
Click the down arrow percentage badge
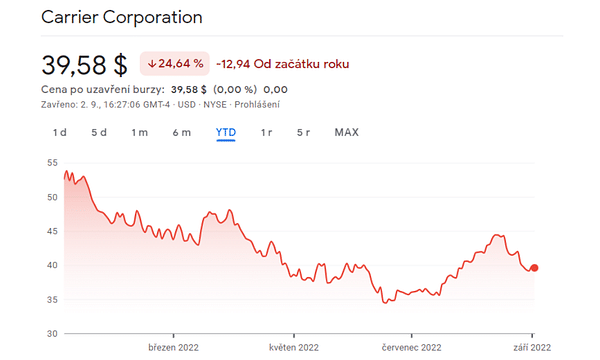click(175, 64)
